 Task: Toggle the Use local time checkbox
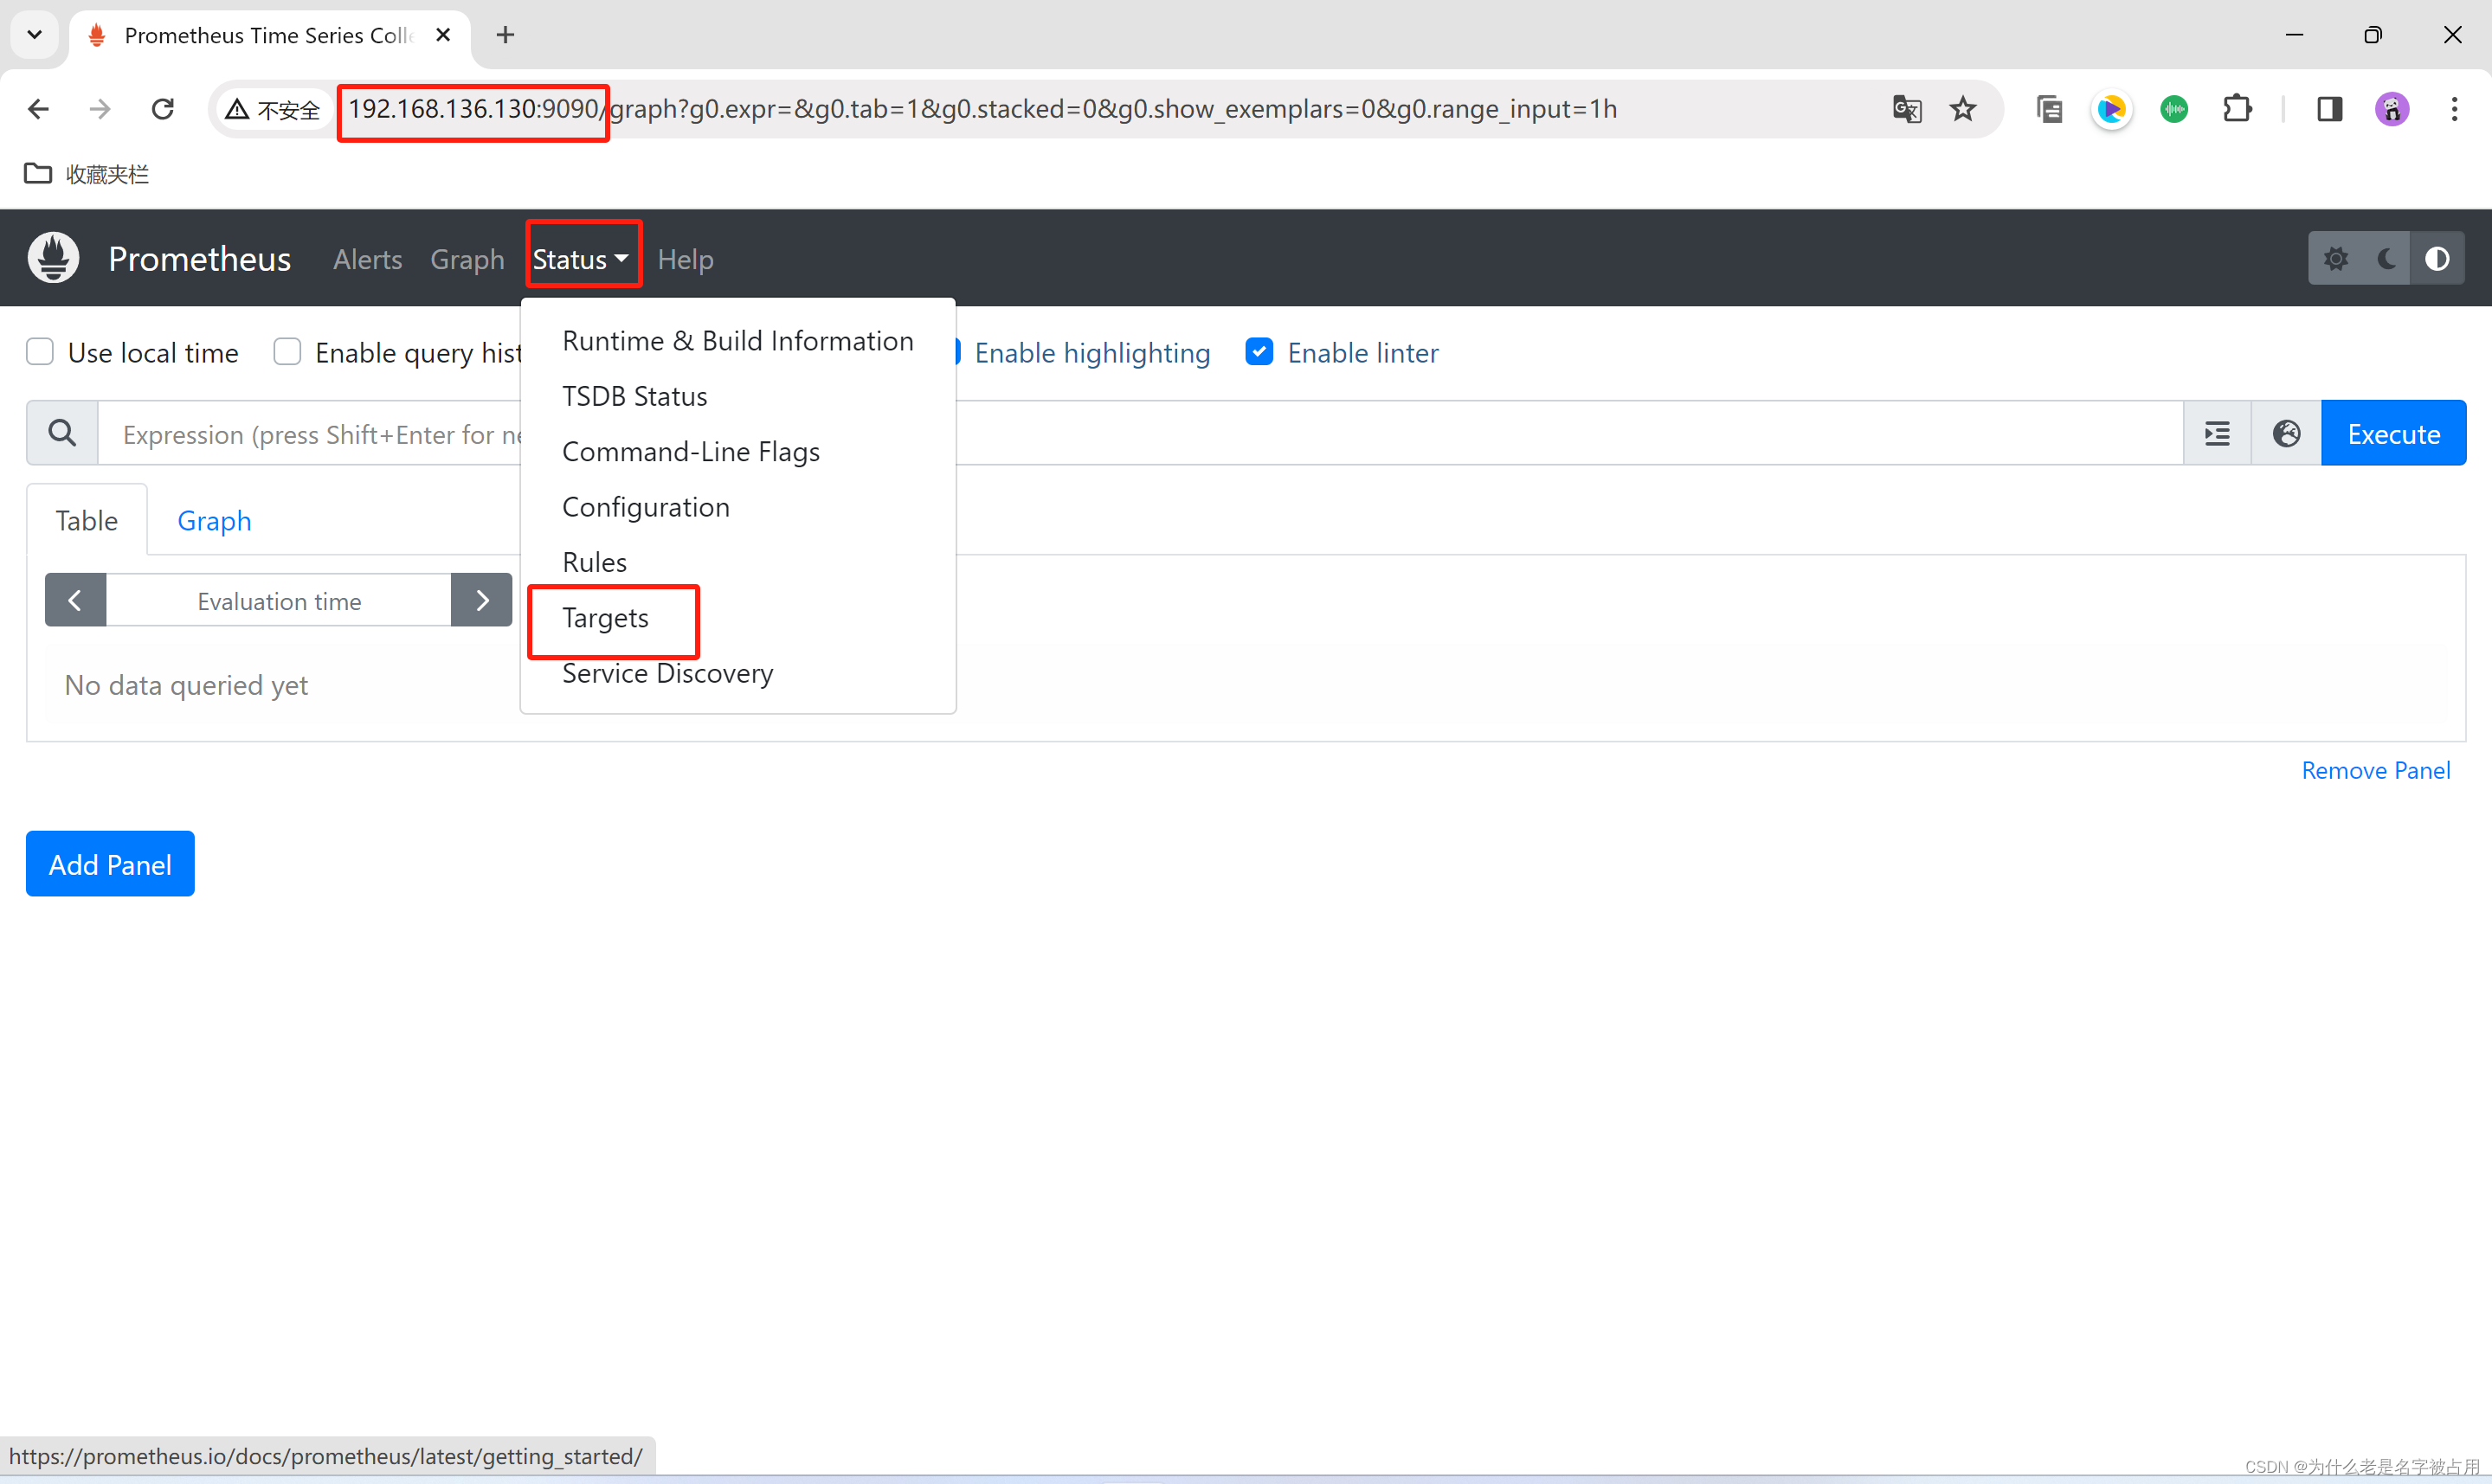(40, 352)
